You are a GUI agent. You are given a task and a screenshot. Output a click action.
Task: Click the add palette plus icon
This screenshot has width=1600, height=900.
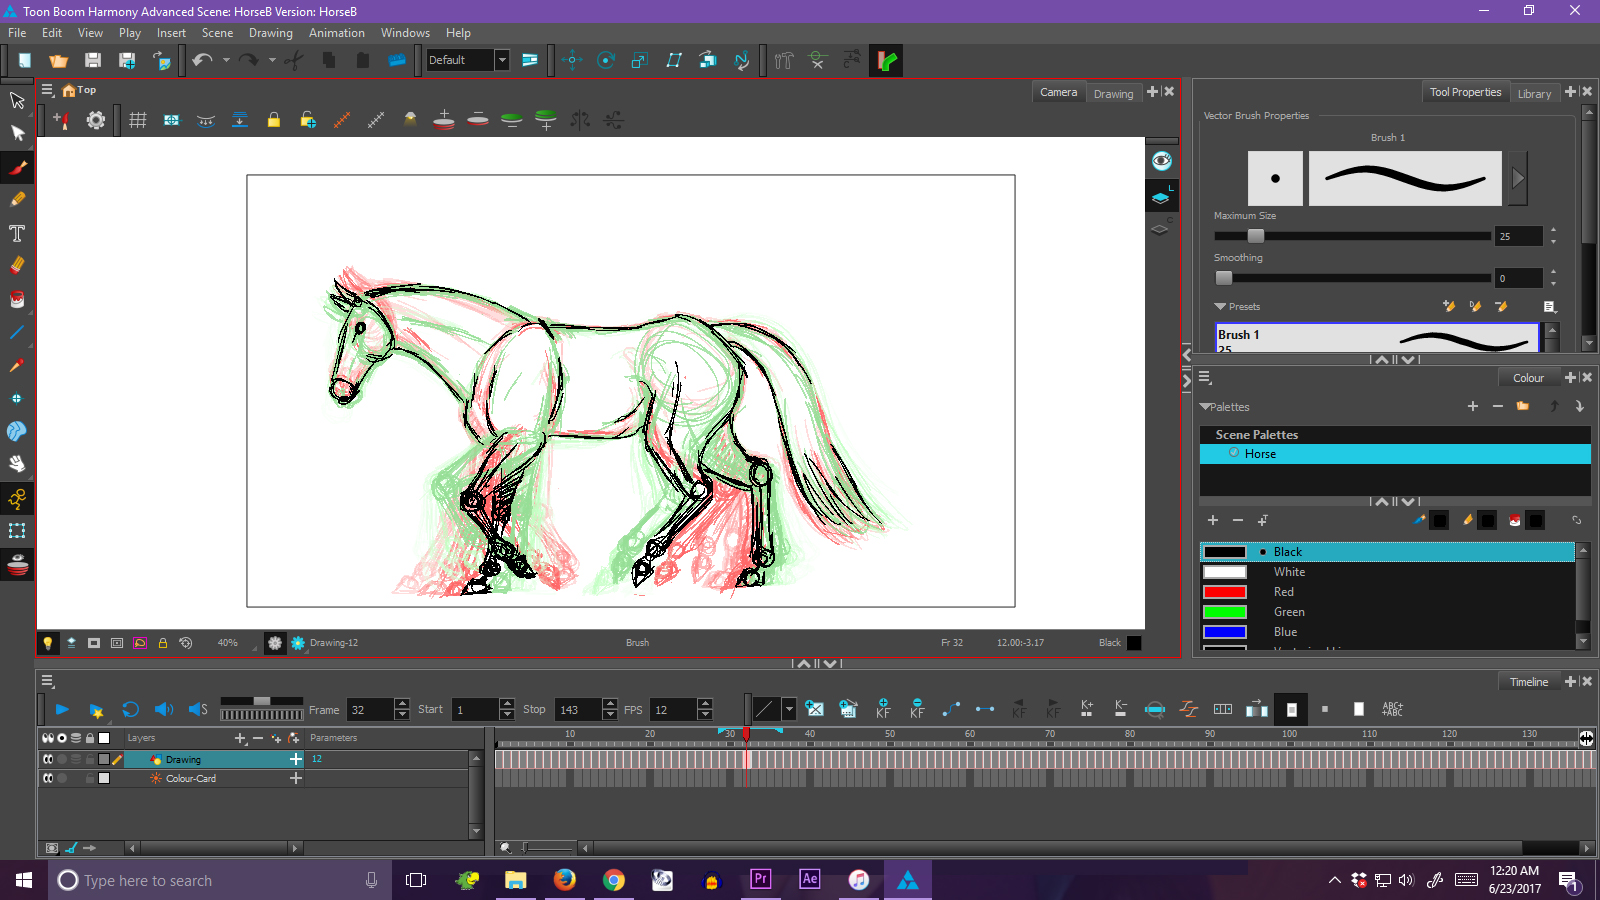(1473, 406)
